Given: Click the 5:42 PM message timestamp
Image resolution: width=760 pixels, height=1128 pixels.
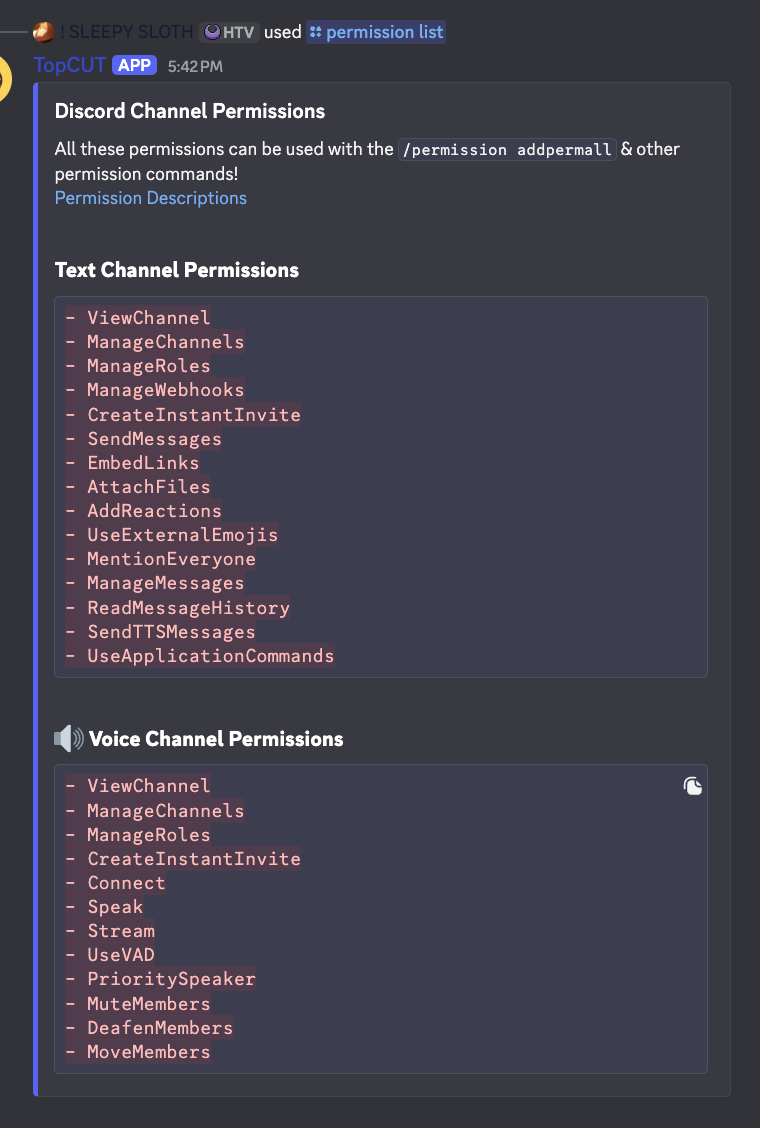Looking at the screenshot, I should tap(195, 67).
